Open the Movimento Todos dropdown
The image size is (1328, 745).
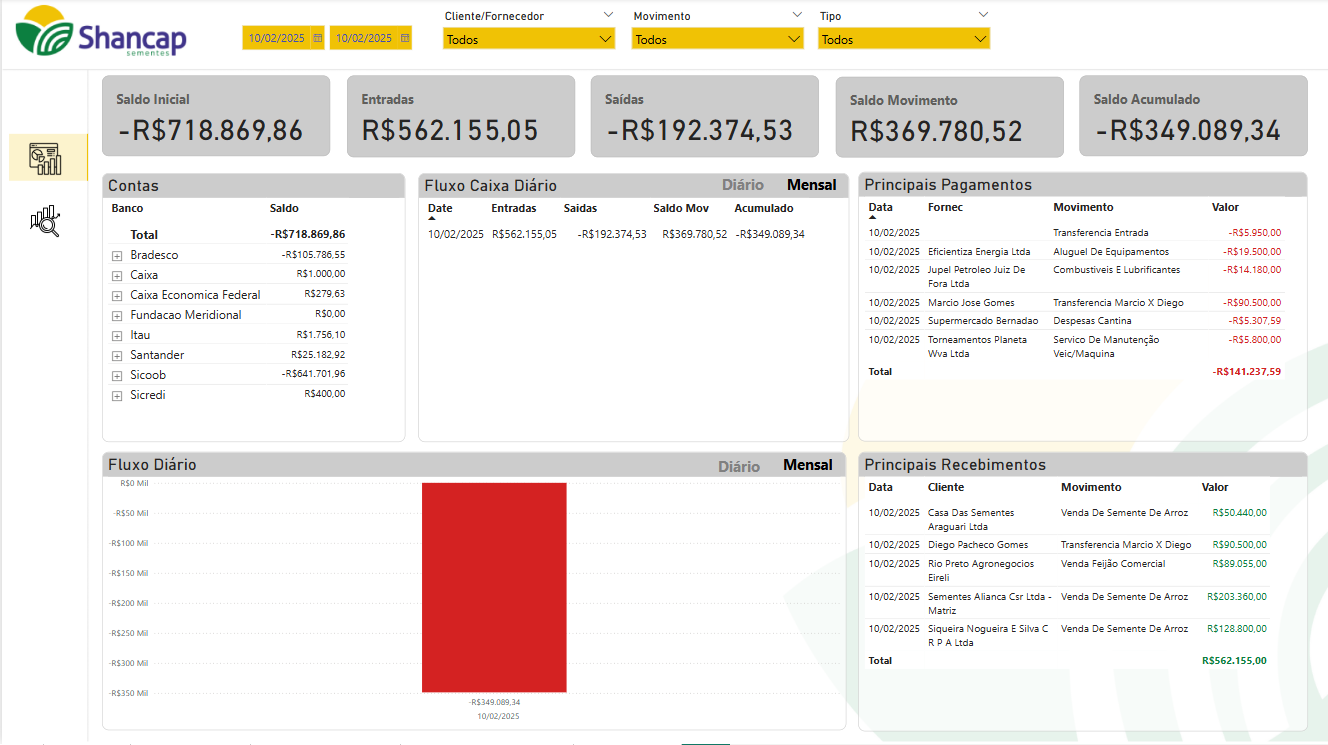(717, 39)
